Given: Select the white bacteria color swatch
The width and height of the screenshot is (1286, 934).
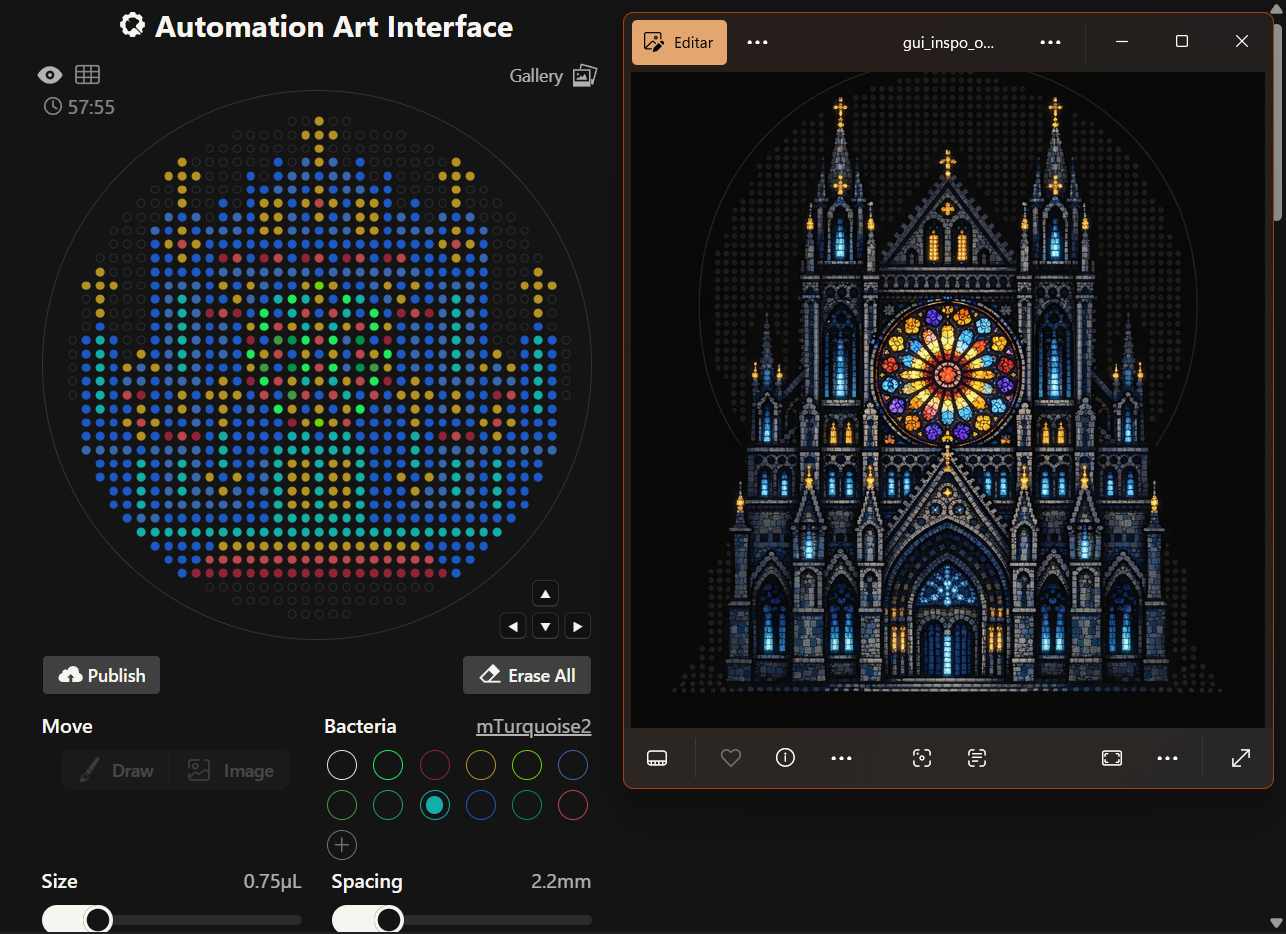Looking at the screenshot, I should pyautogui.click(x=342, y=766).
